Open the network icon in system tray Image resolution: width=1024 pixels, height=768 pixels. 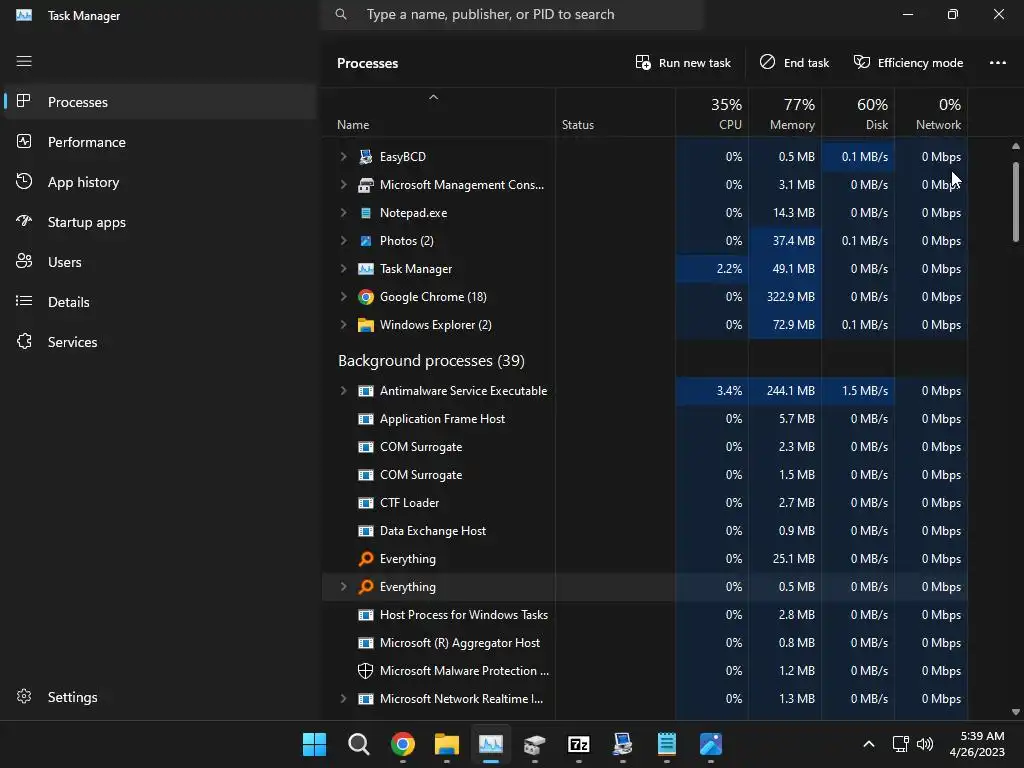tap(901, 744)
